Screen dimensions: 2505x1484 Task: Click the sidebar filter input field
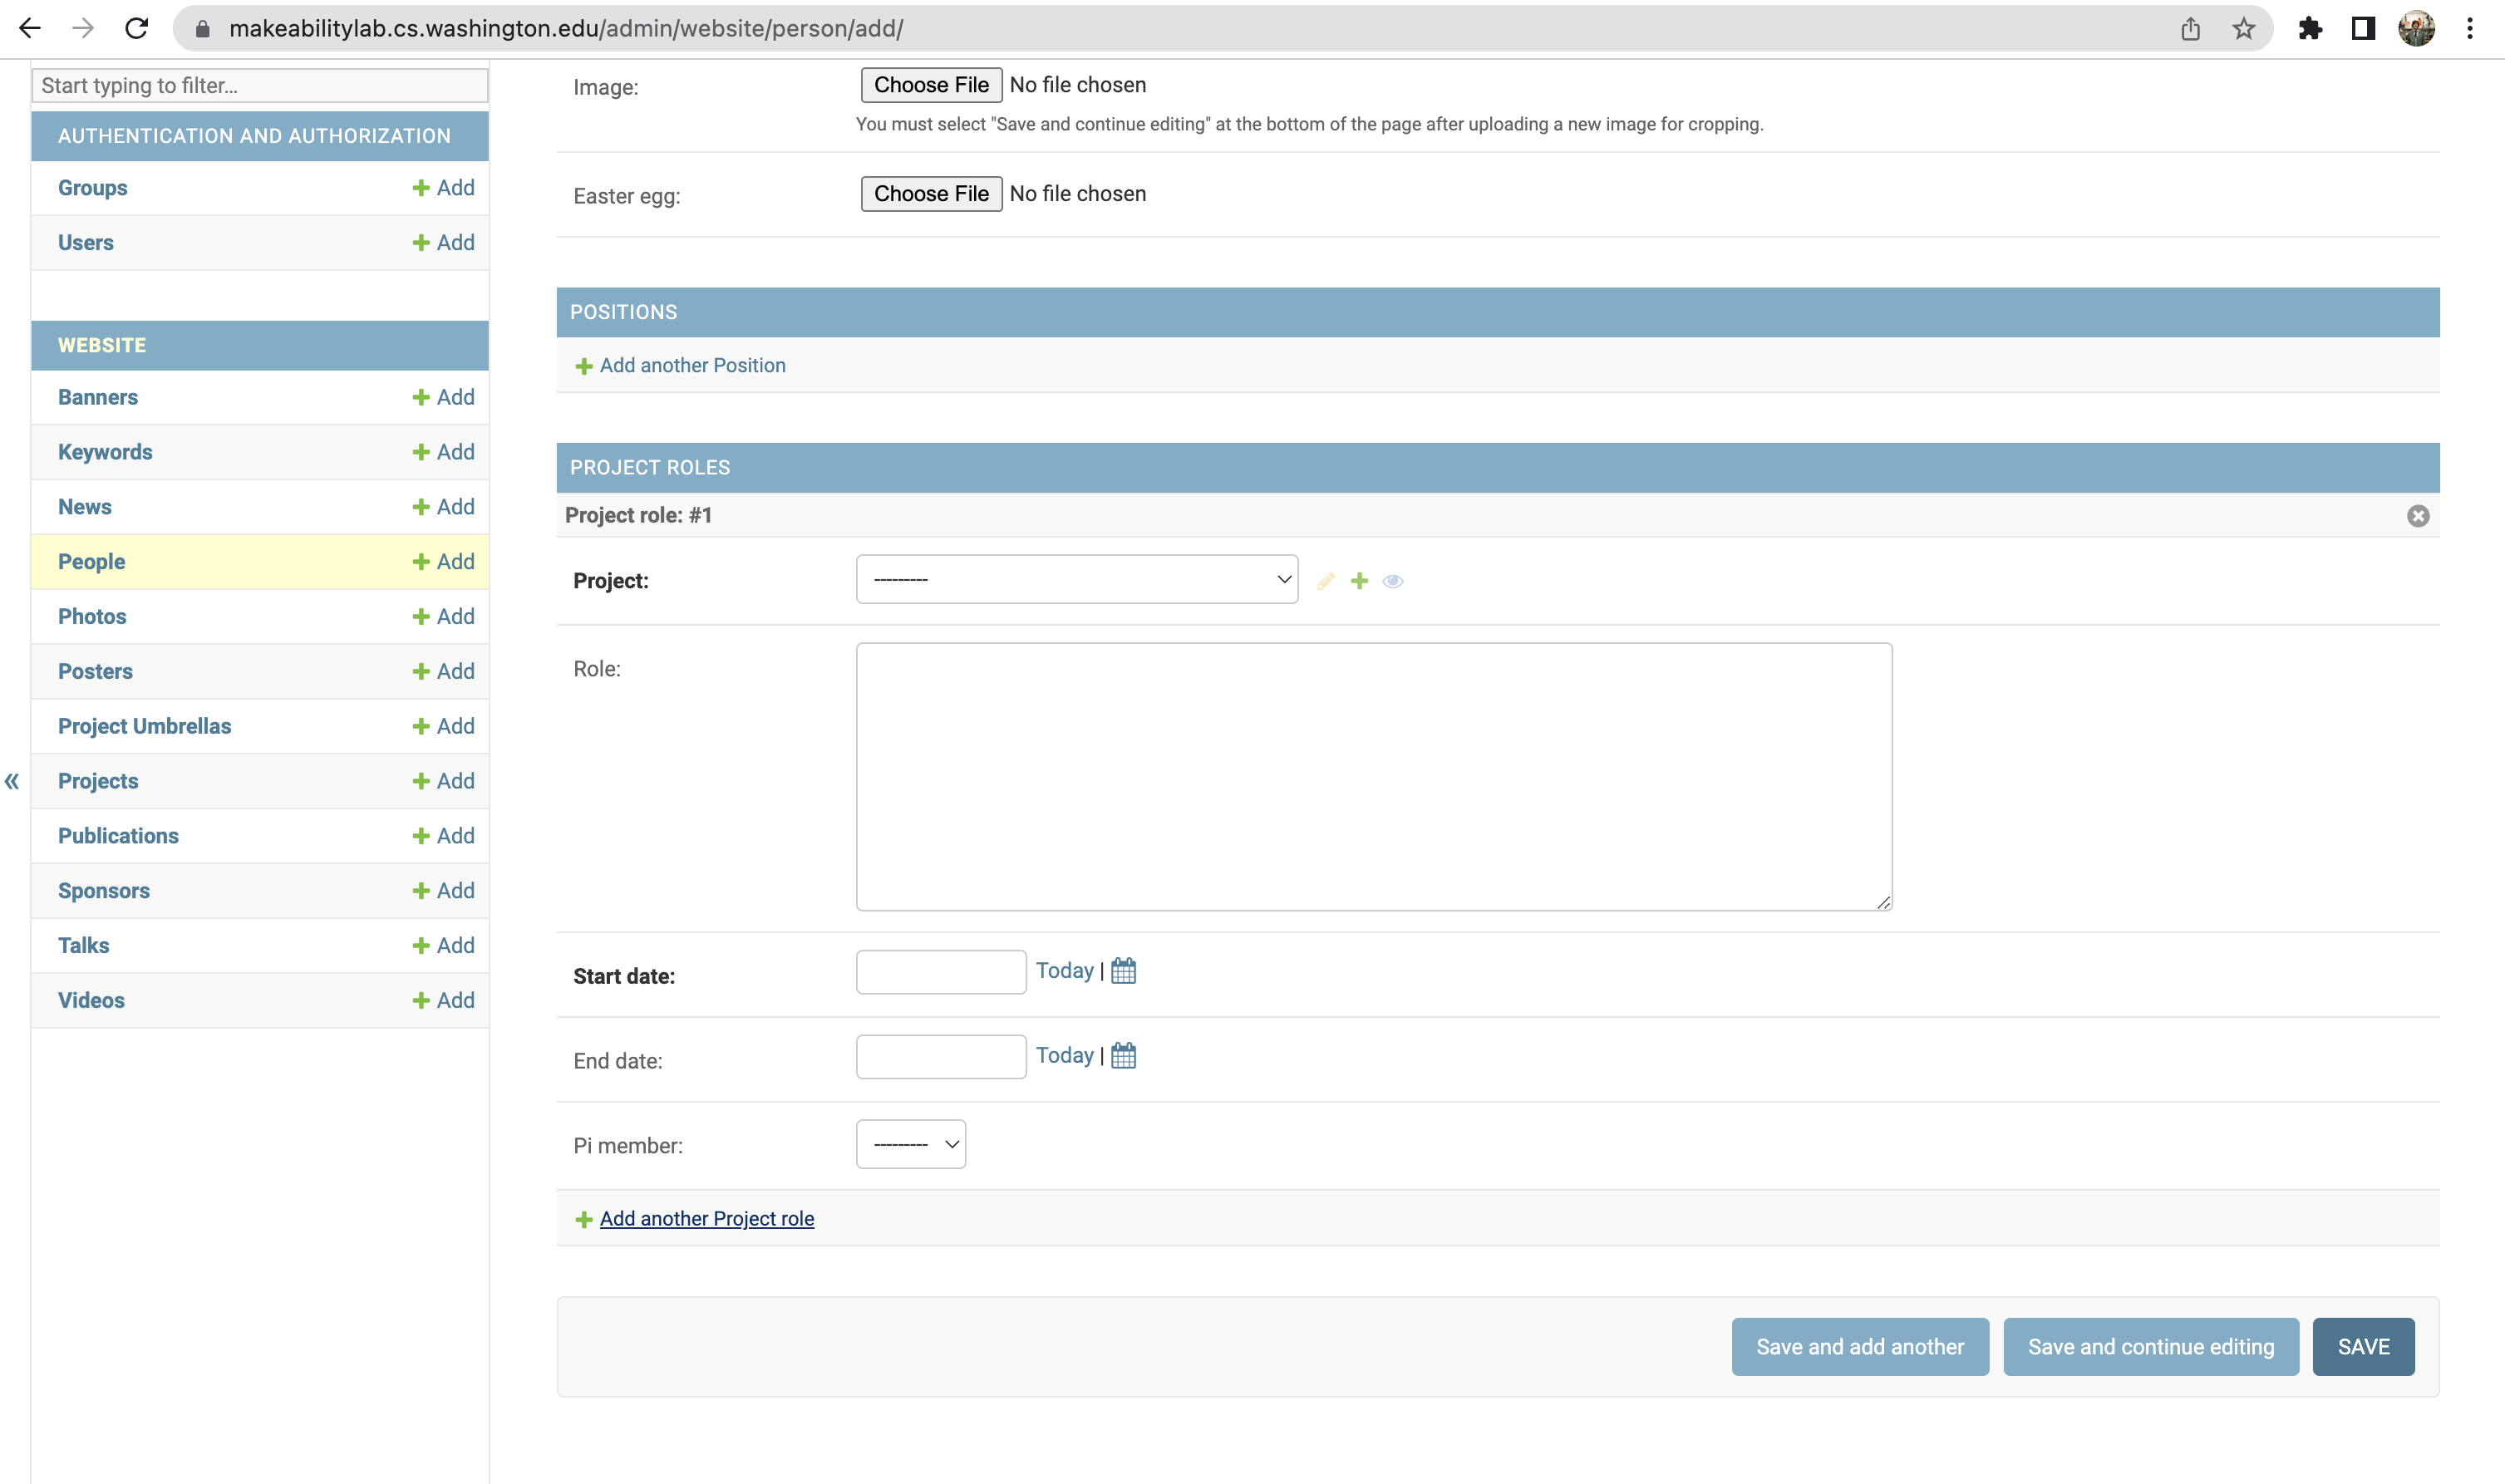pyautogui.click(x=259, y=85)
